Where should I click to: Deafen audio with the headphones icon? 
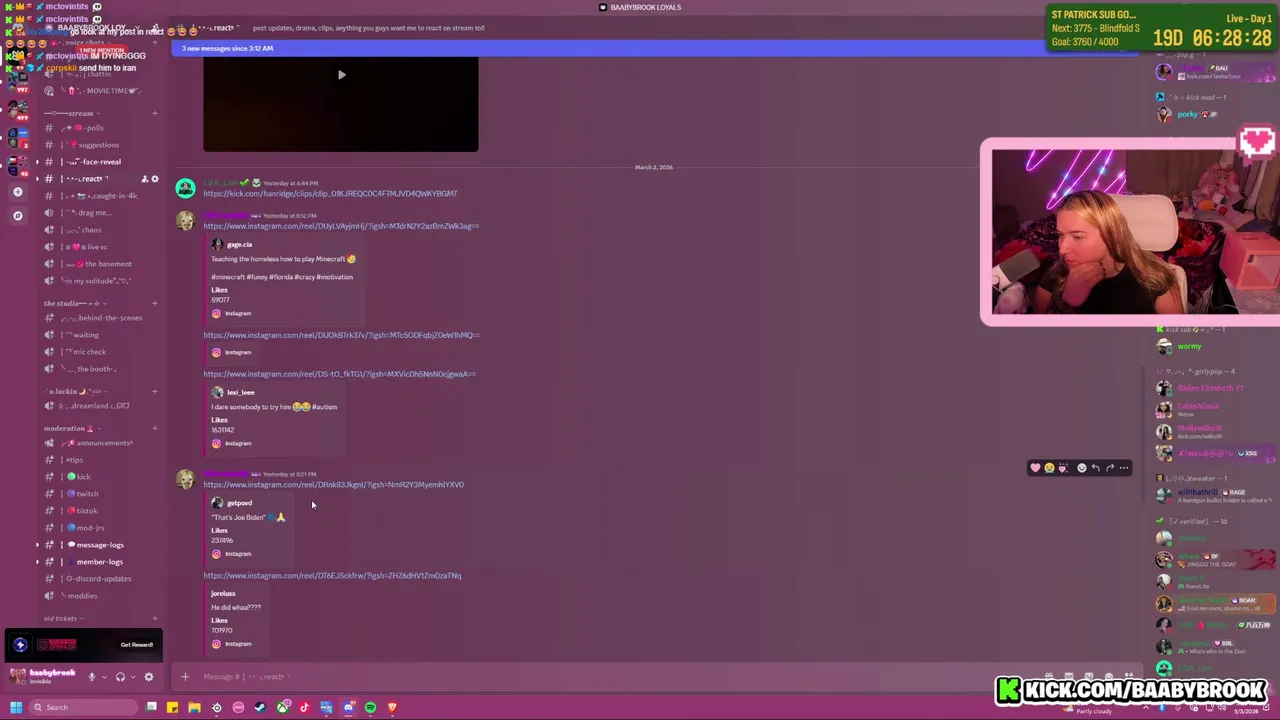(120, 677)
